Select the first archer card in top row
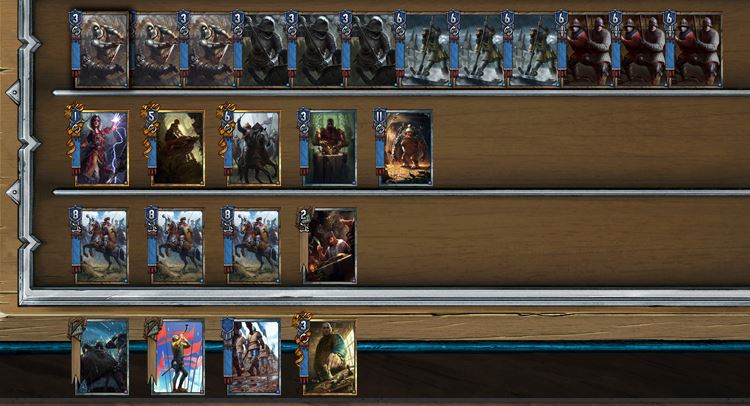750x406 pixels. (102, 50)
